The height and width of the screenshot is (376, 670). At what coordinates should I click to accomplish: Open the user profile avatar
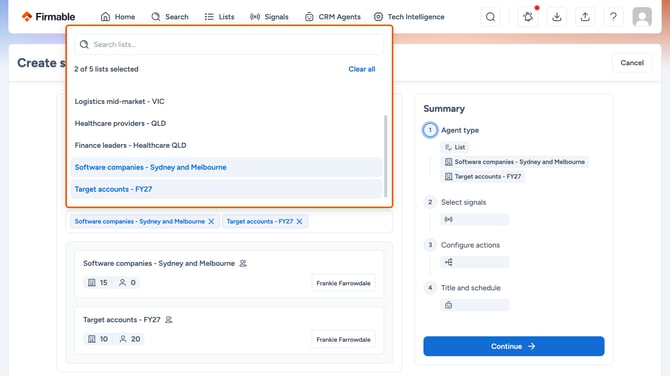coord(642,17)
